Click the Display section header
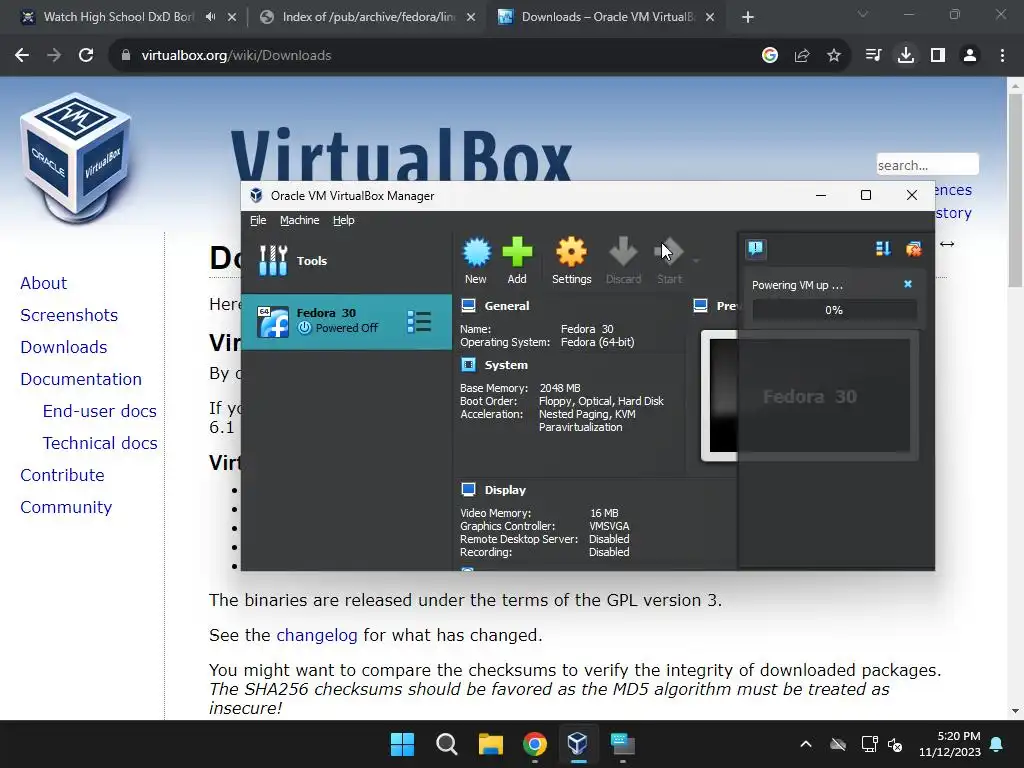The width and height of the screenshot is (1024, 768). 505,490
